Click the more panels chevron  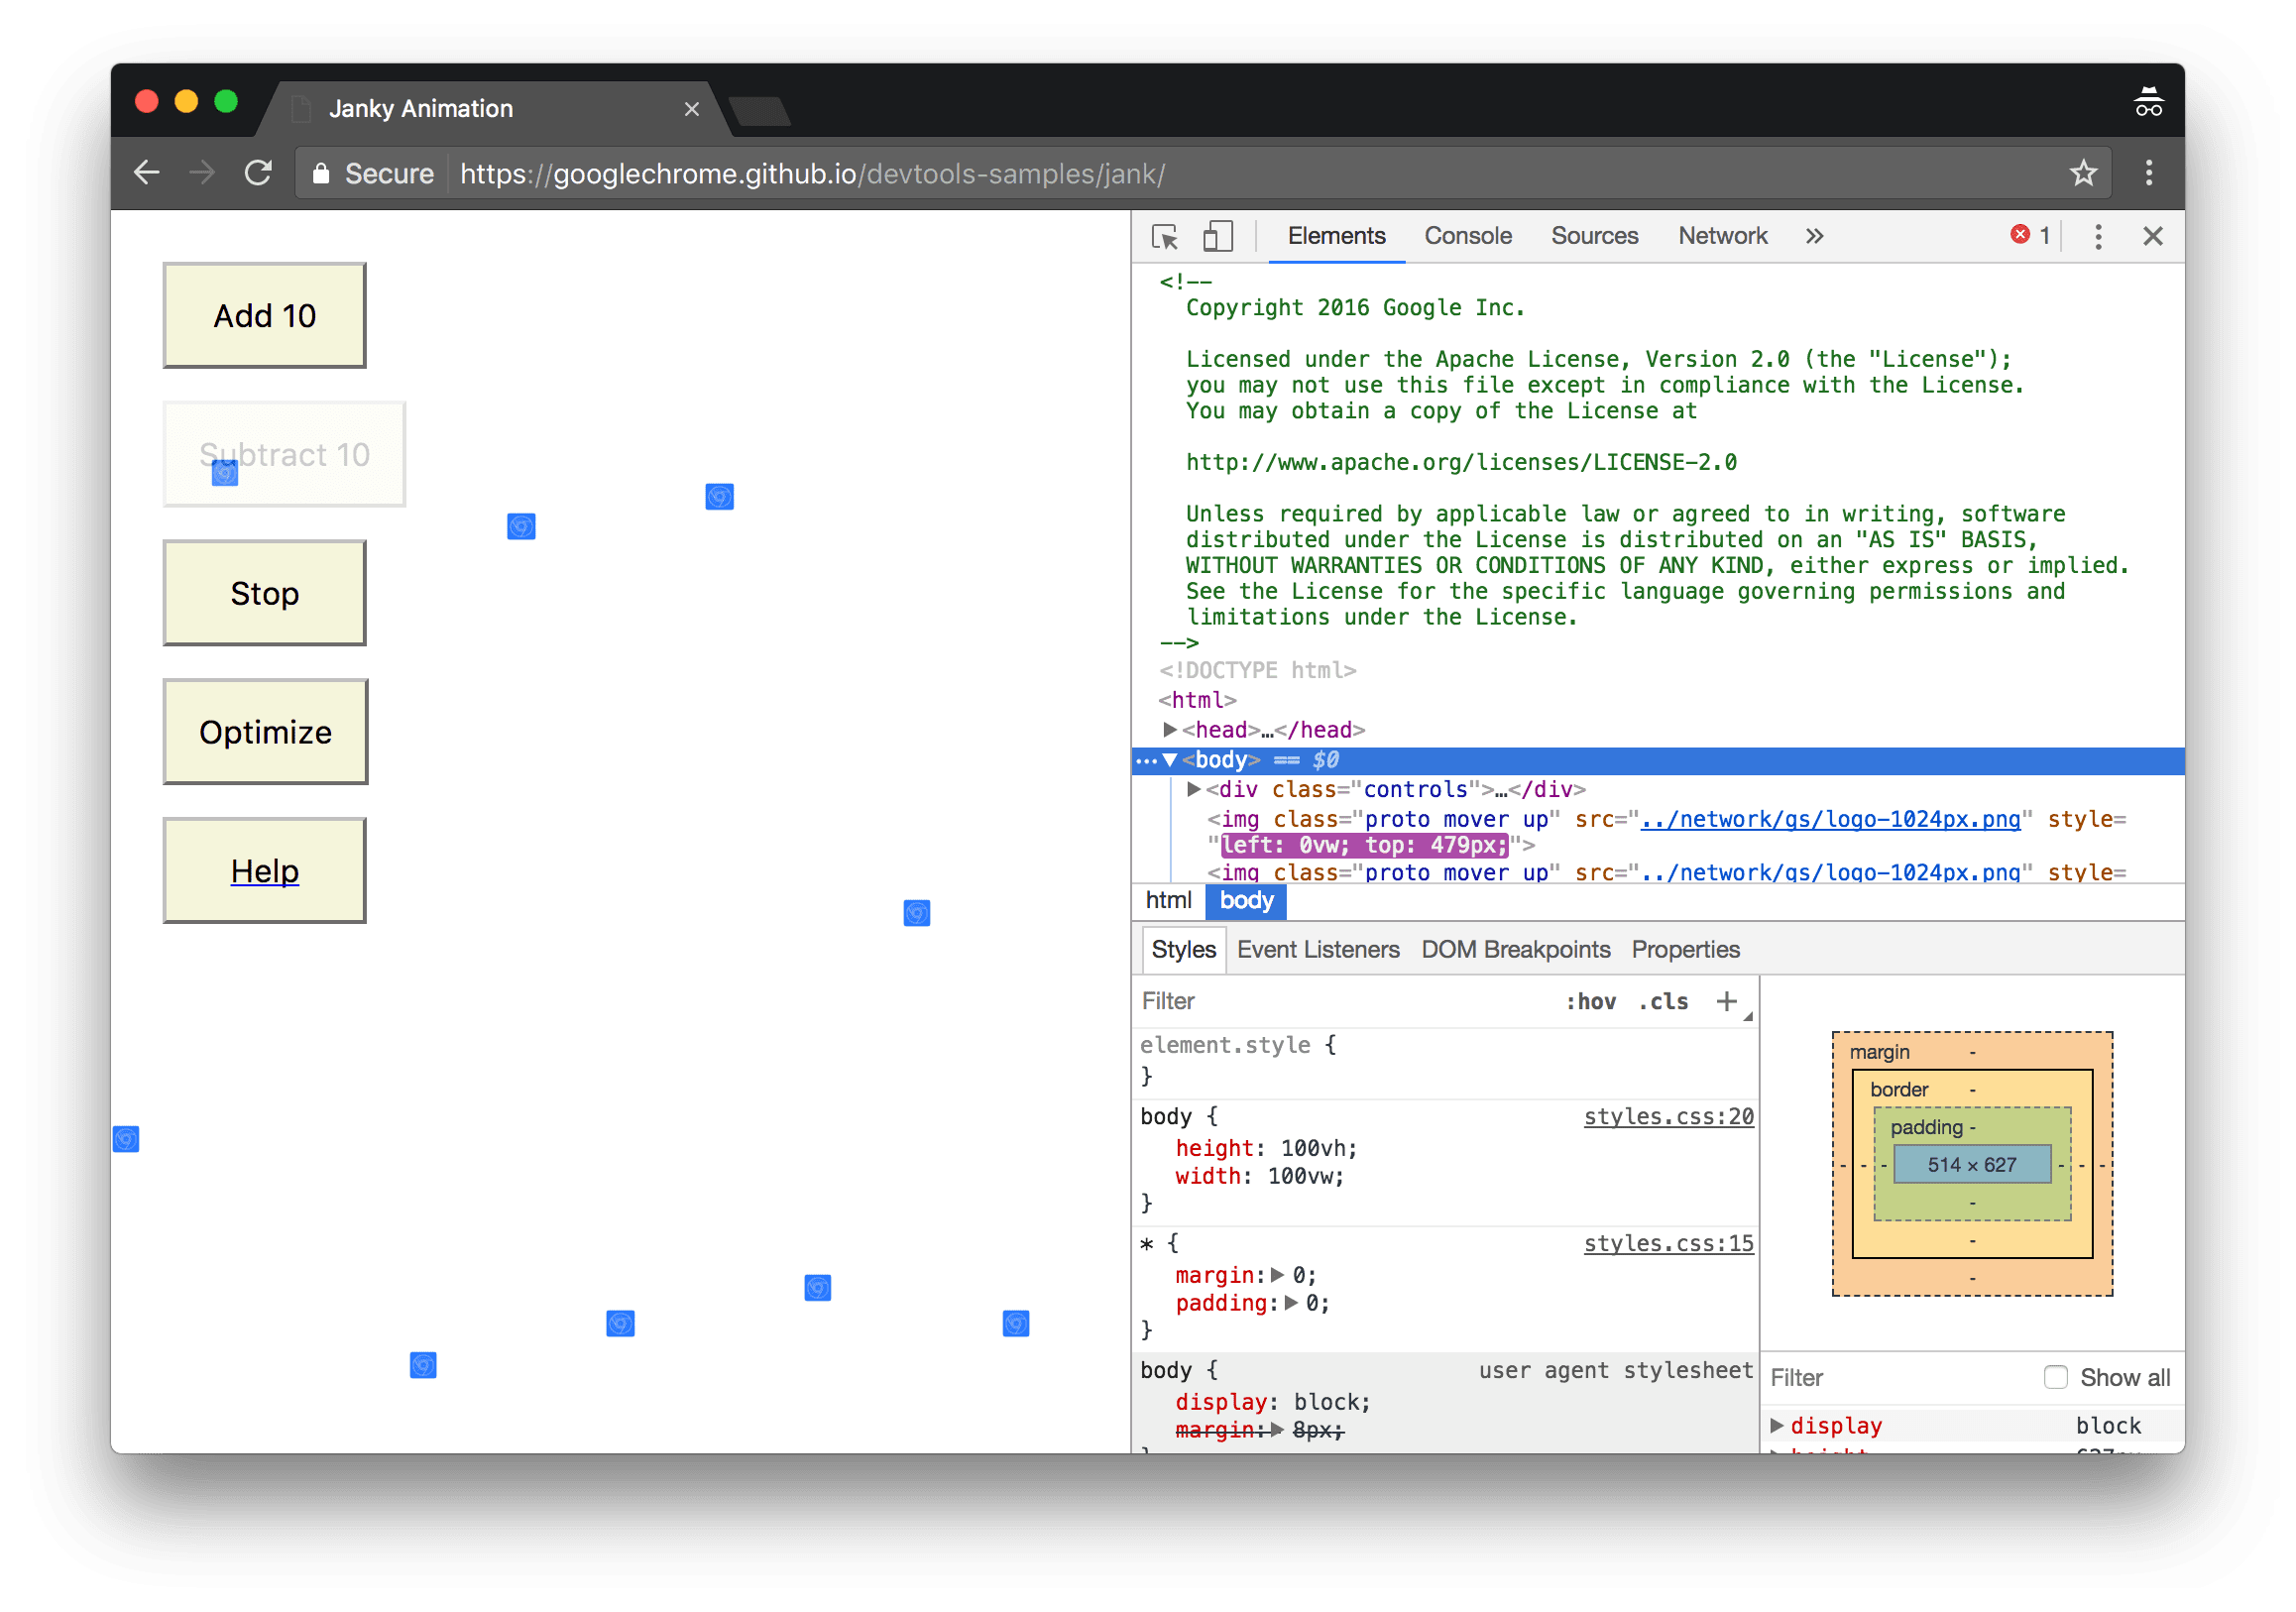[x=1813, y=236]
